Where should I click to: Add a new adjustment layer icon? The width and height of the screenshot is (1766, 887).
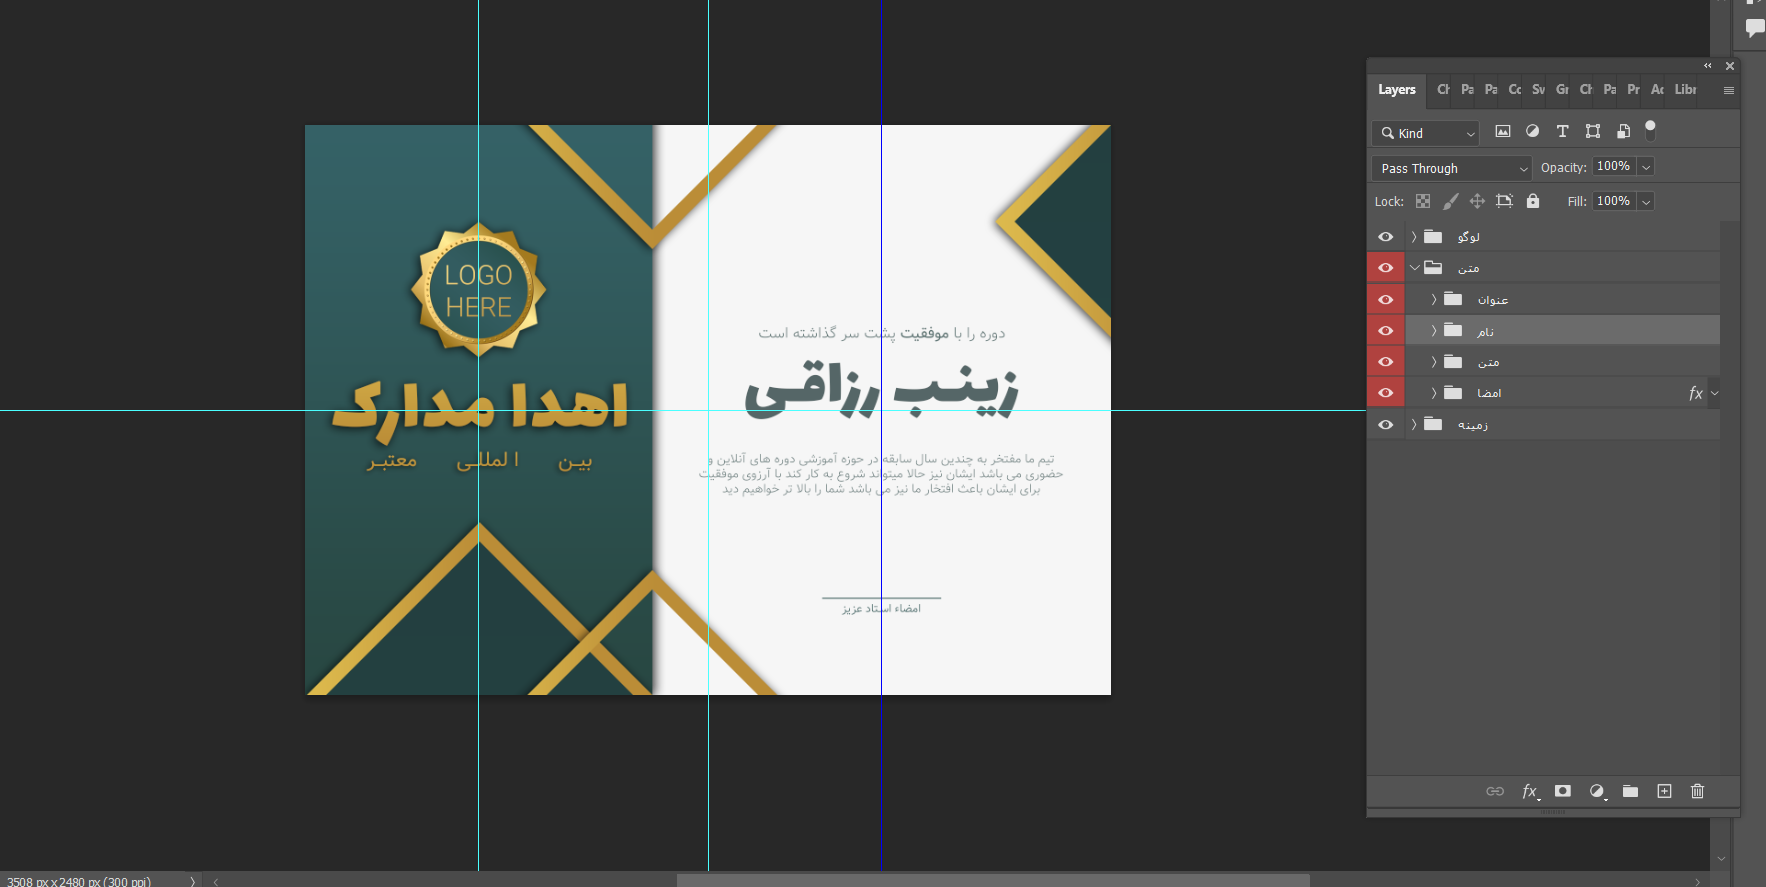[x=1597, y=791]
